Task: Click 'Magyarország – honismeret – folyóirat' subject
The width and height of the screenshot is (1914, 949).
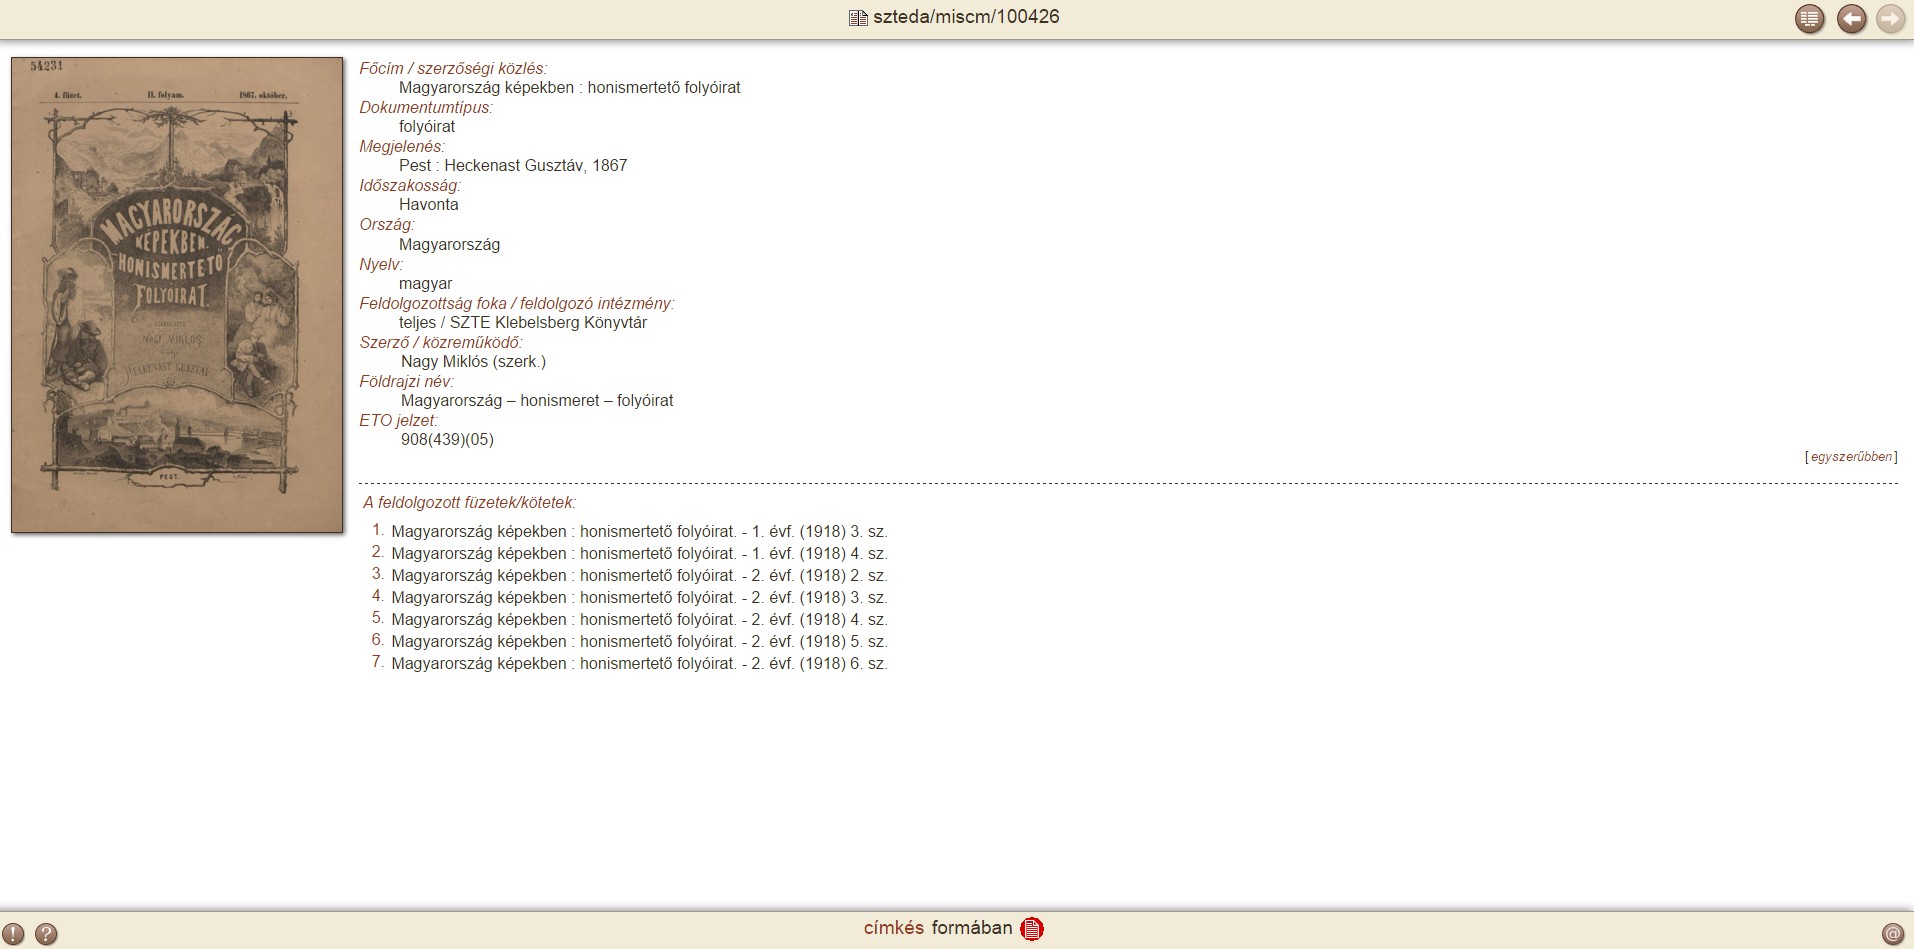Action: click(537, 401)
